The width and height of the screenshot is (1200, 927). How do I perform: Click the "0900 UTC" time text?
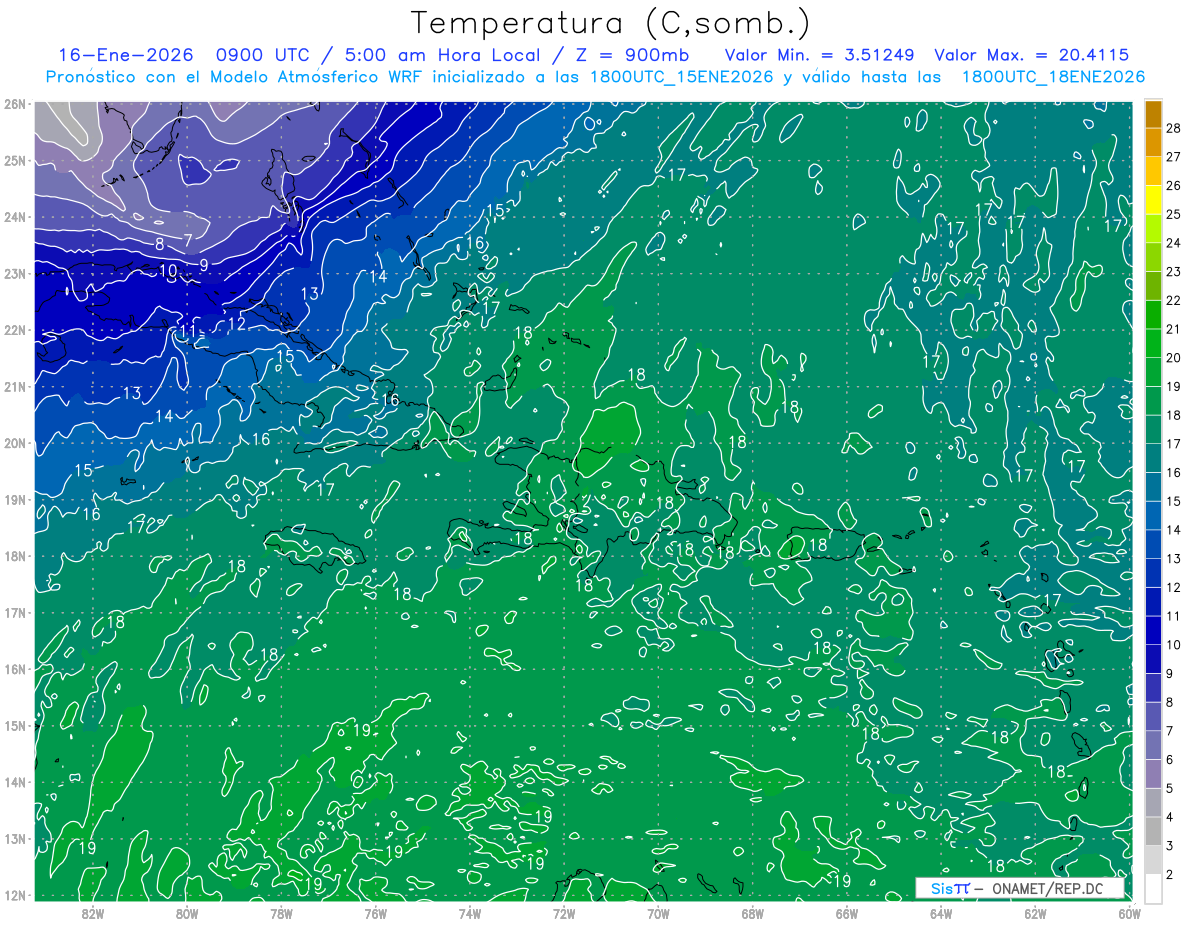[267, 55]
